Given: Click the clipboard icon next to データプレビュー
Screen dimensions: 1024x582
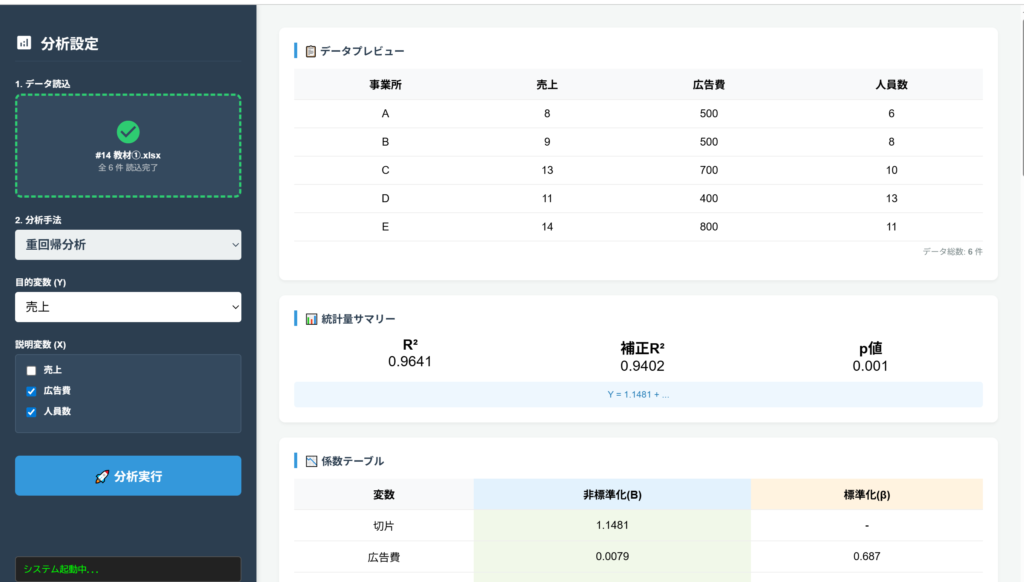Looking at the screenshot, I should click(310, 51).
